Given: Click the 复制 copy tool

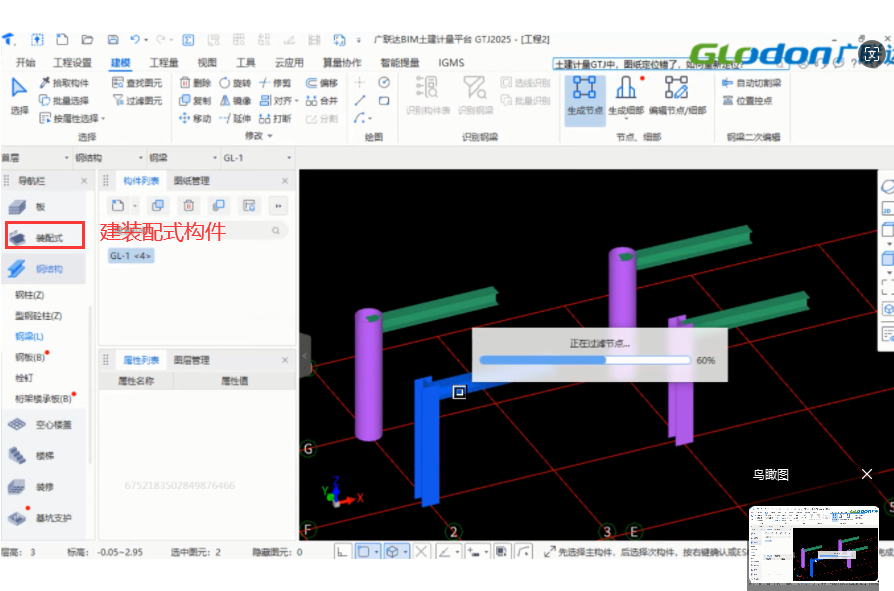Looking at the screenshot, I should tap(195, 100).
